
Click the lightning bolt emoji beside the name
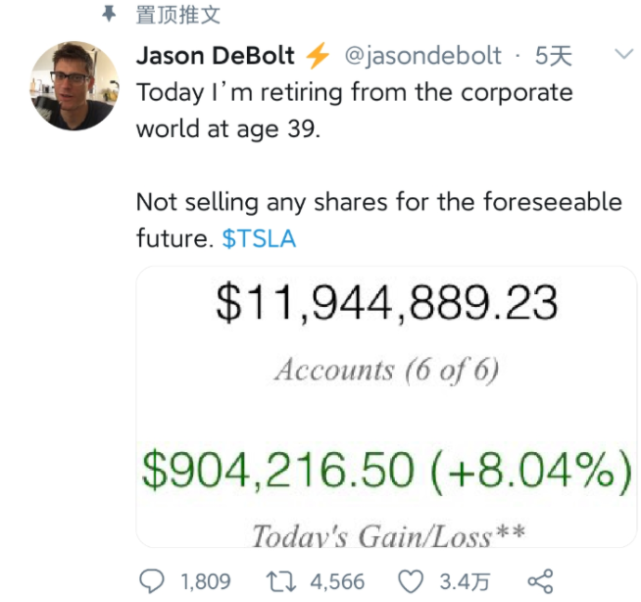click(x=317, y=55)
